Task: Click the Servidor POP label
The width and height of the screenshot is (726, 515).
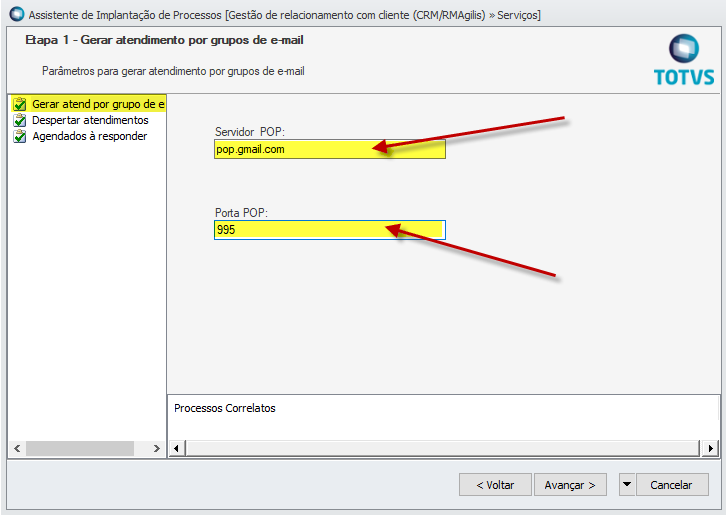Action: click(250, 132)
